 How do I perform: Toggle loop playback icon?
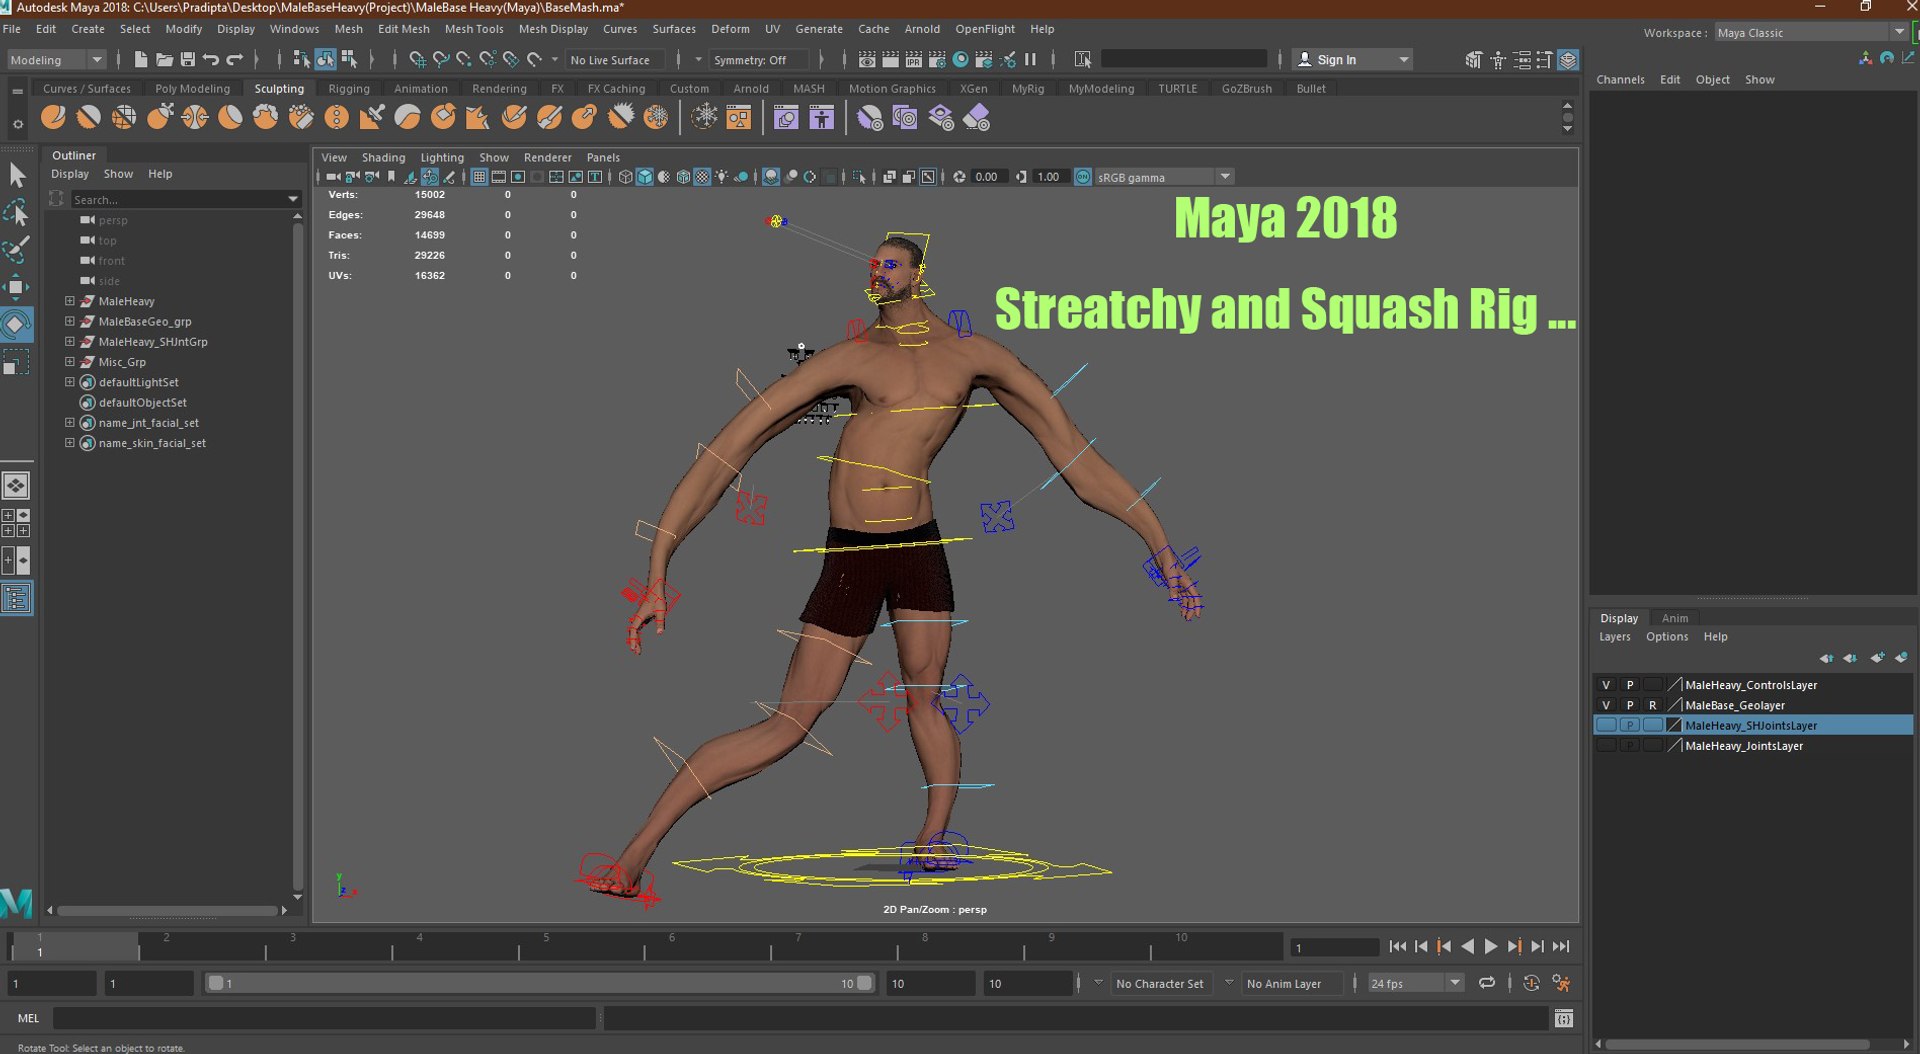1487,983
